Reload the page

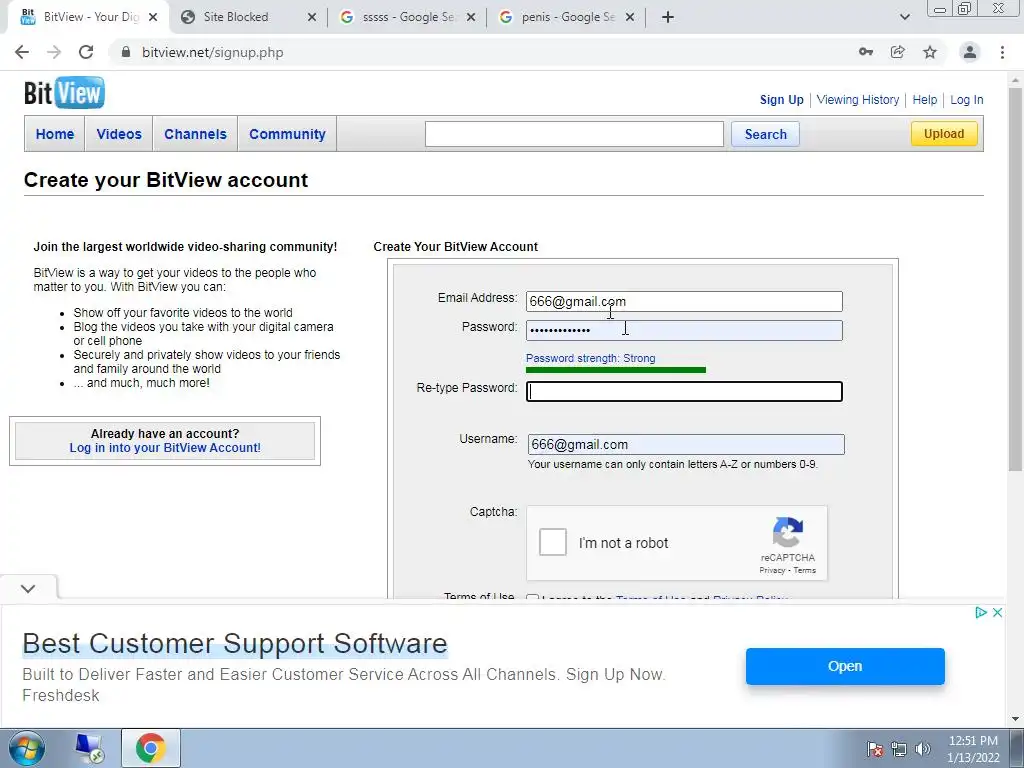[x=86, y=52]
